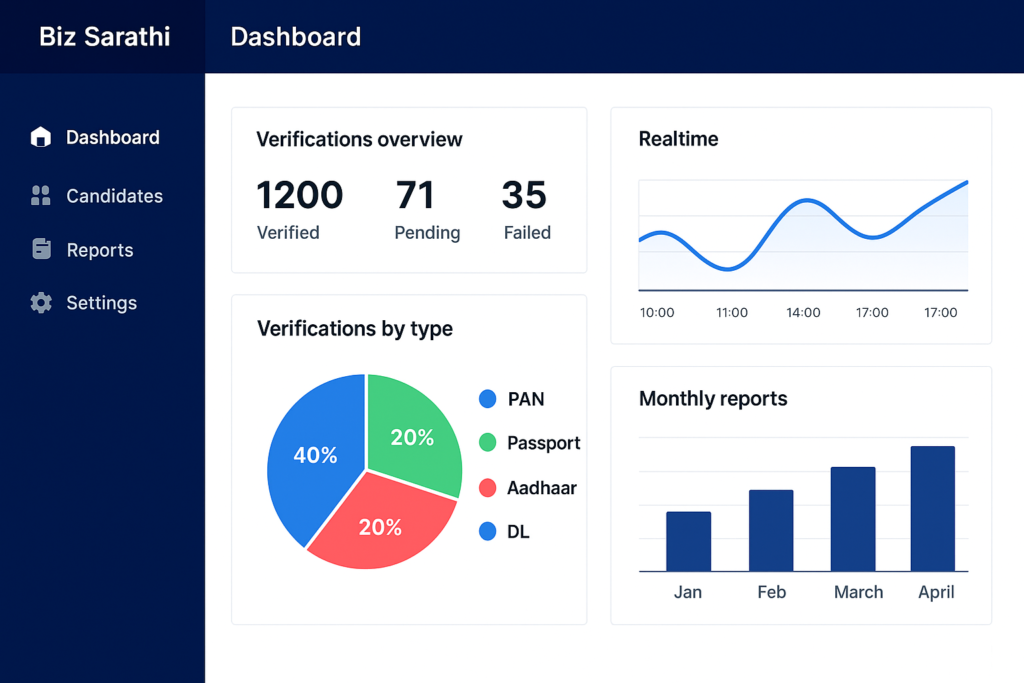1024x683 pixels.
Task: Click the blue dot beside DL
Action: click(488, 532)
